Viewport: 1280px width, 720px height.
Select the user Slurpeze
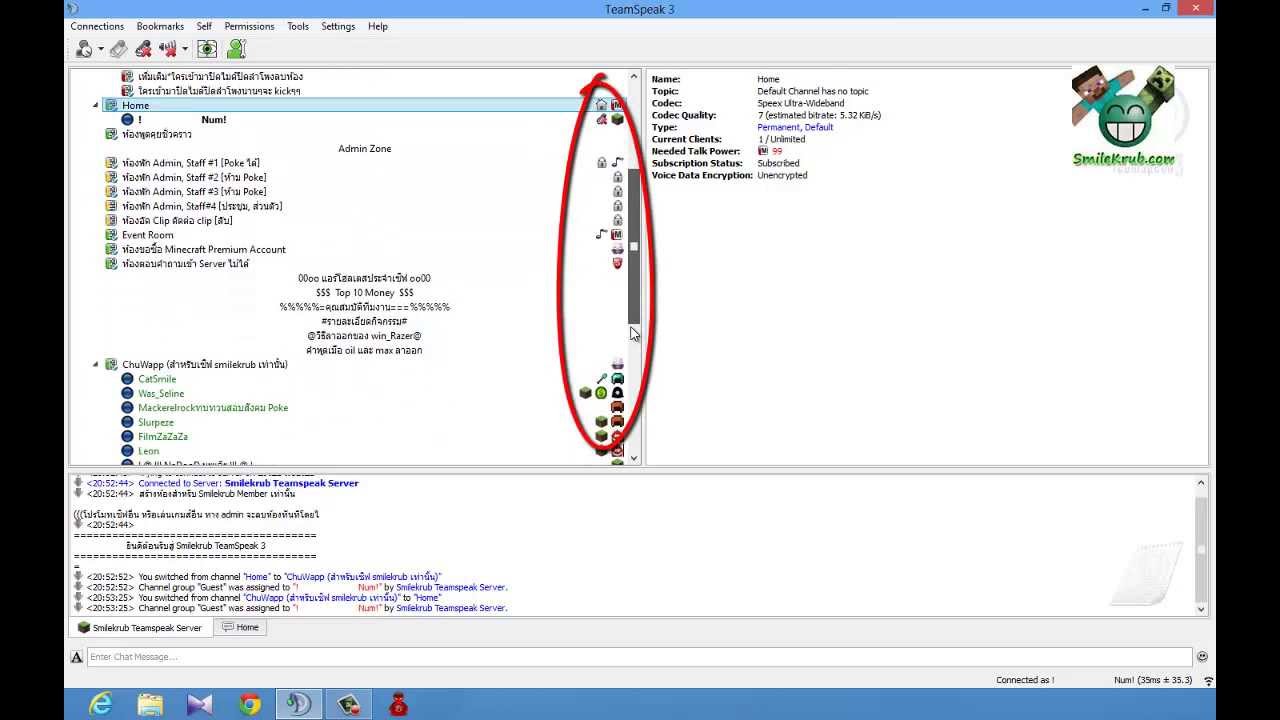click(x=156, y=423)
